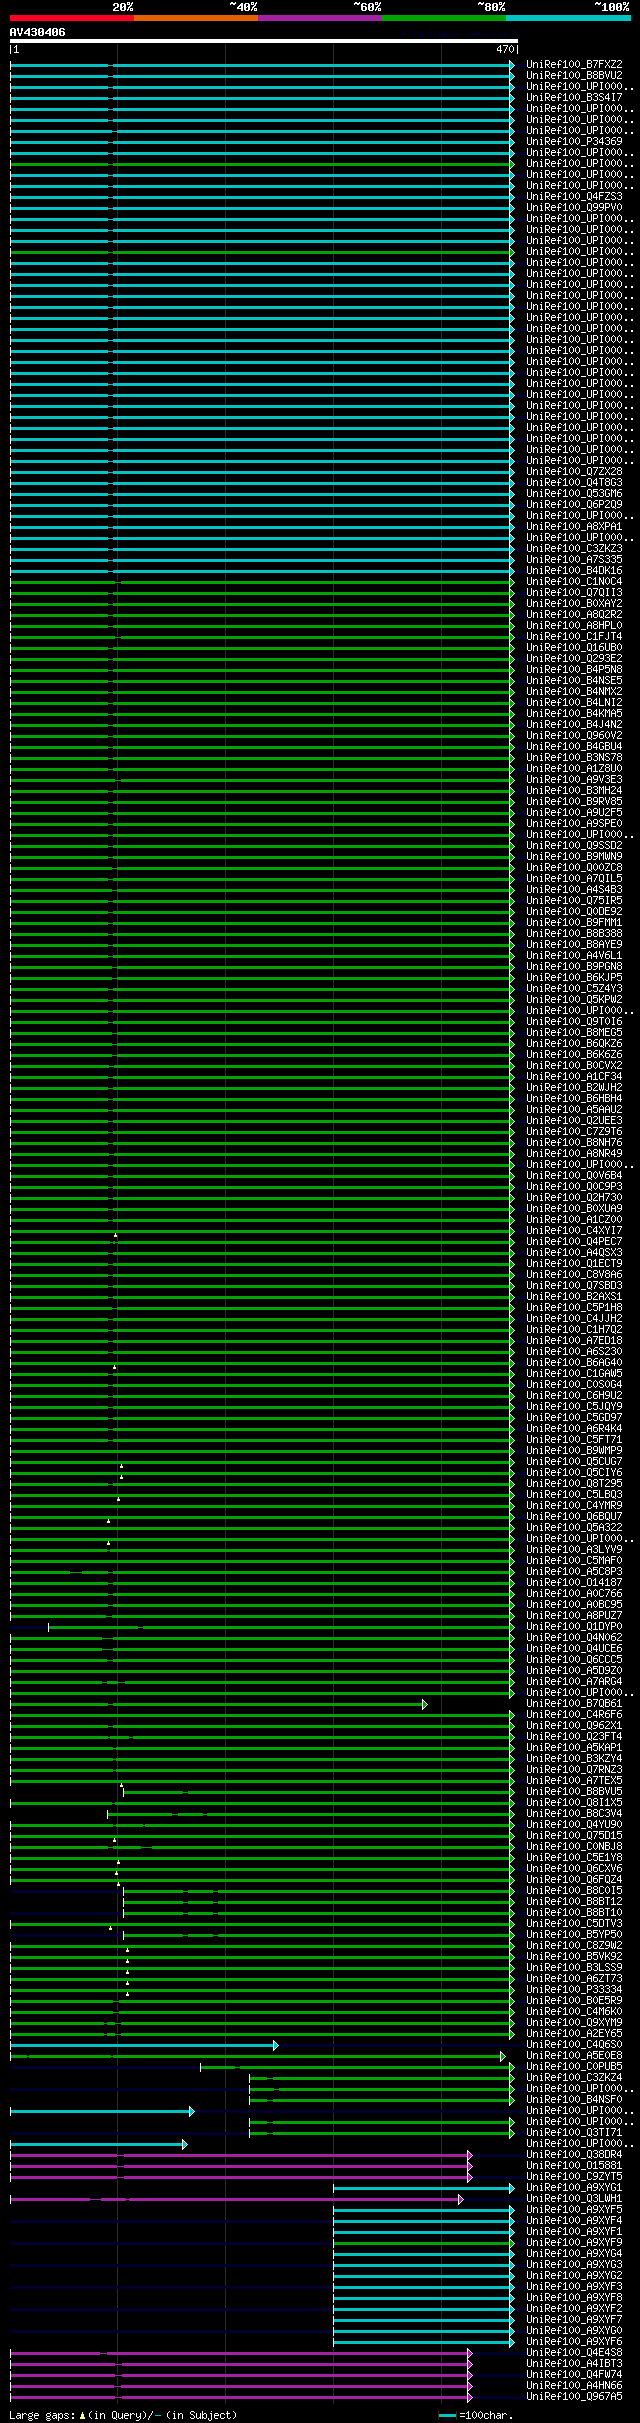
Task: Click the red 20% identity legend bar
Action: tap(72, 18)
